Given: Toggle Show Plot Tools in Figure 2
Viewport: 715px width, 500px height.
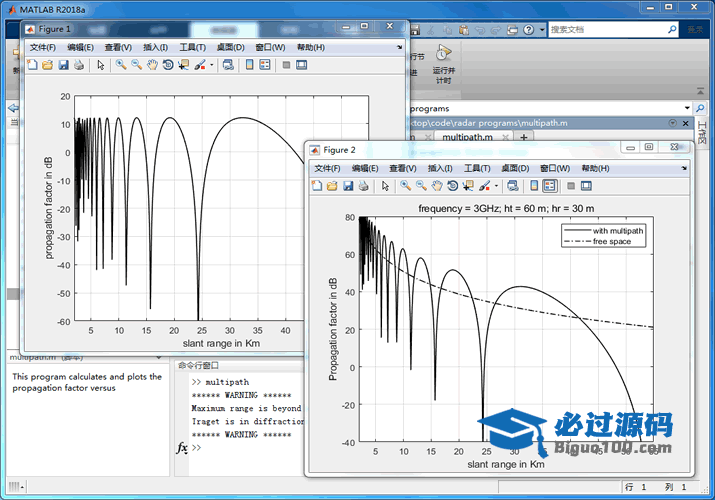Looking at the screenshot, I should coord(586,186).
